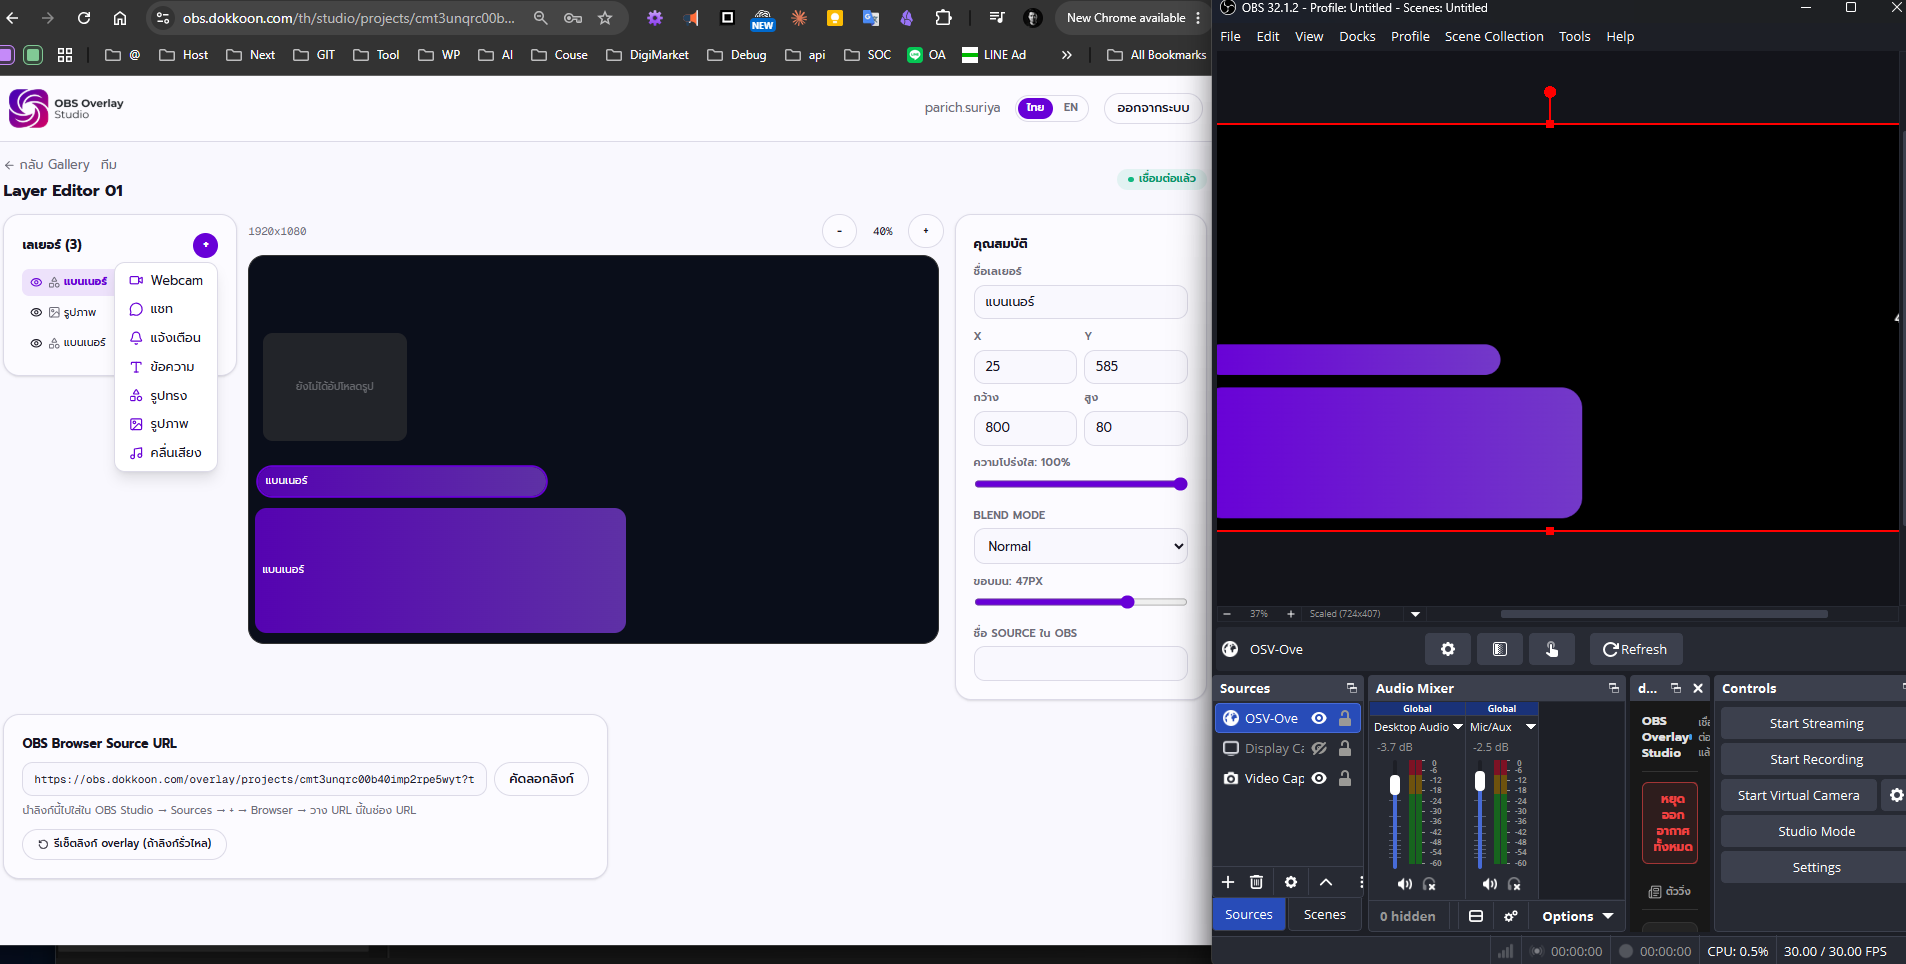Screen dimensions: 1906x964
Task: Show Display Capture source eye icon
Action: click(1319, 748)
